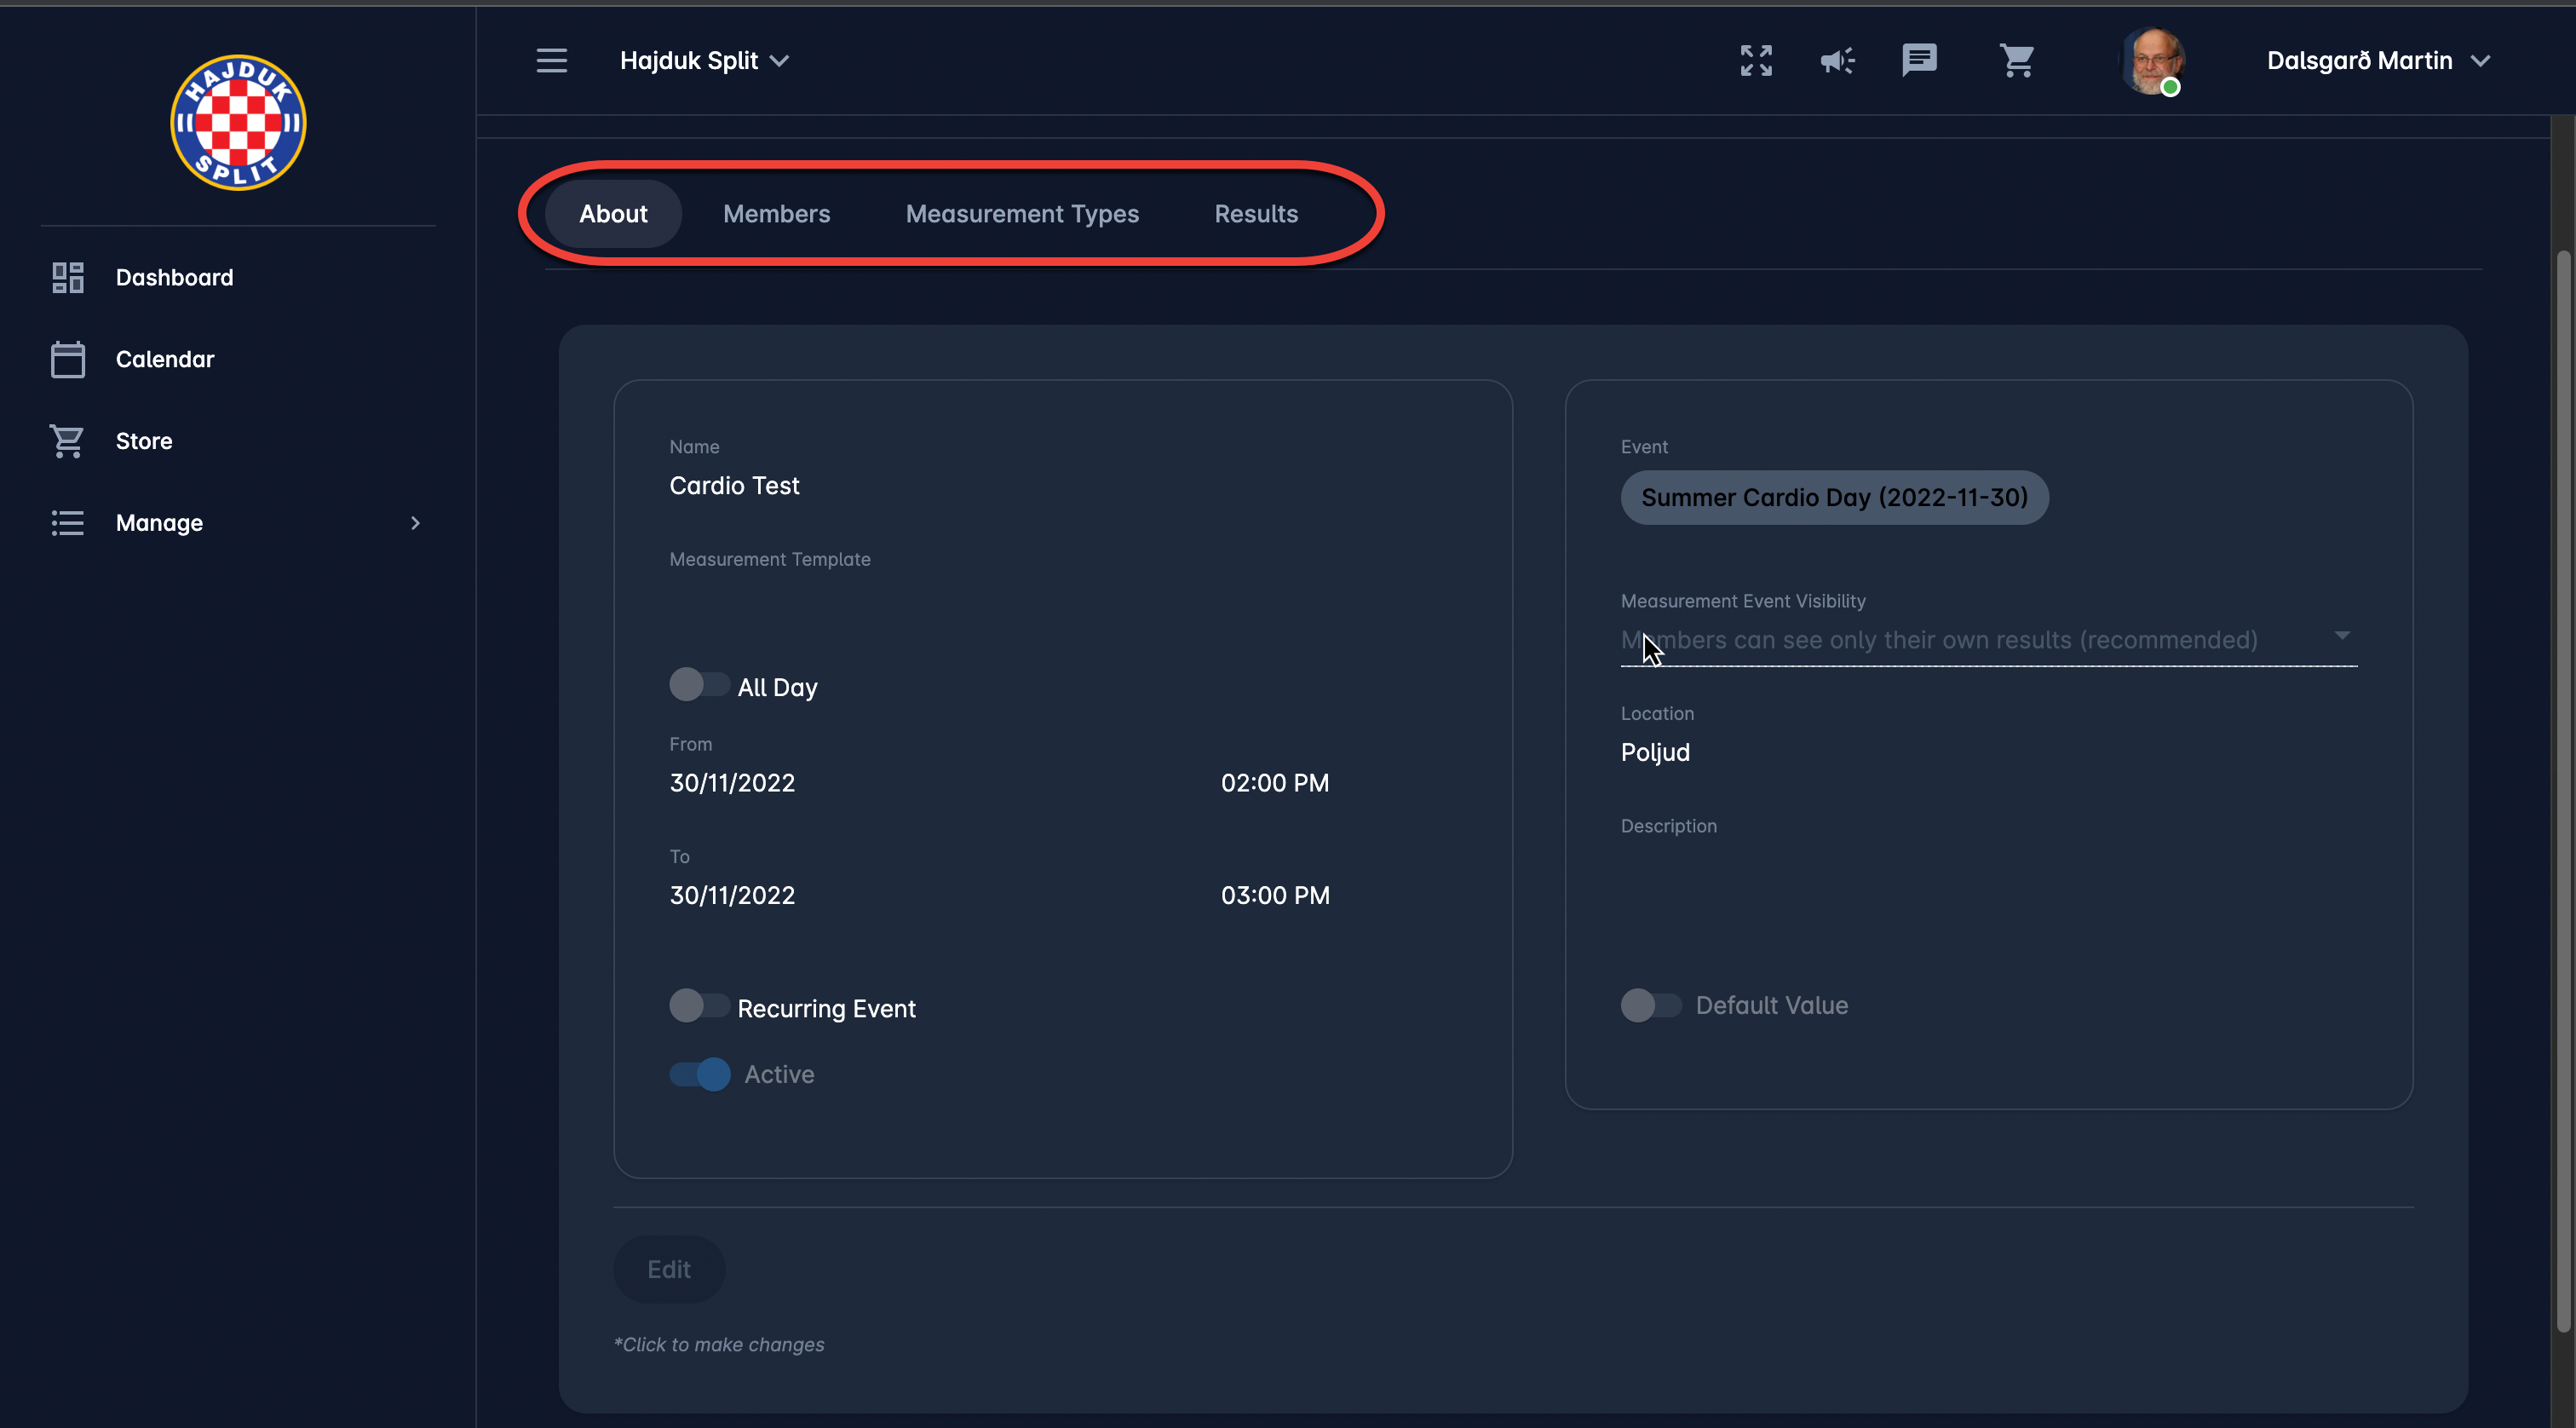Click the Edit button
2576x1428 pixels.
point(668,1269)
